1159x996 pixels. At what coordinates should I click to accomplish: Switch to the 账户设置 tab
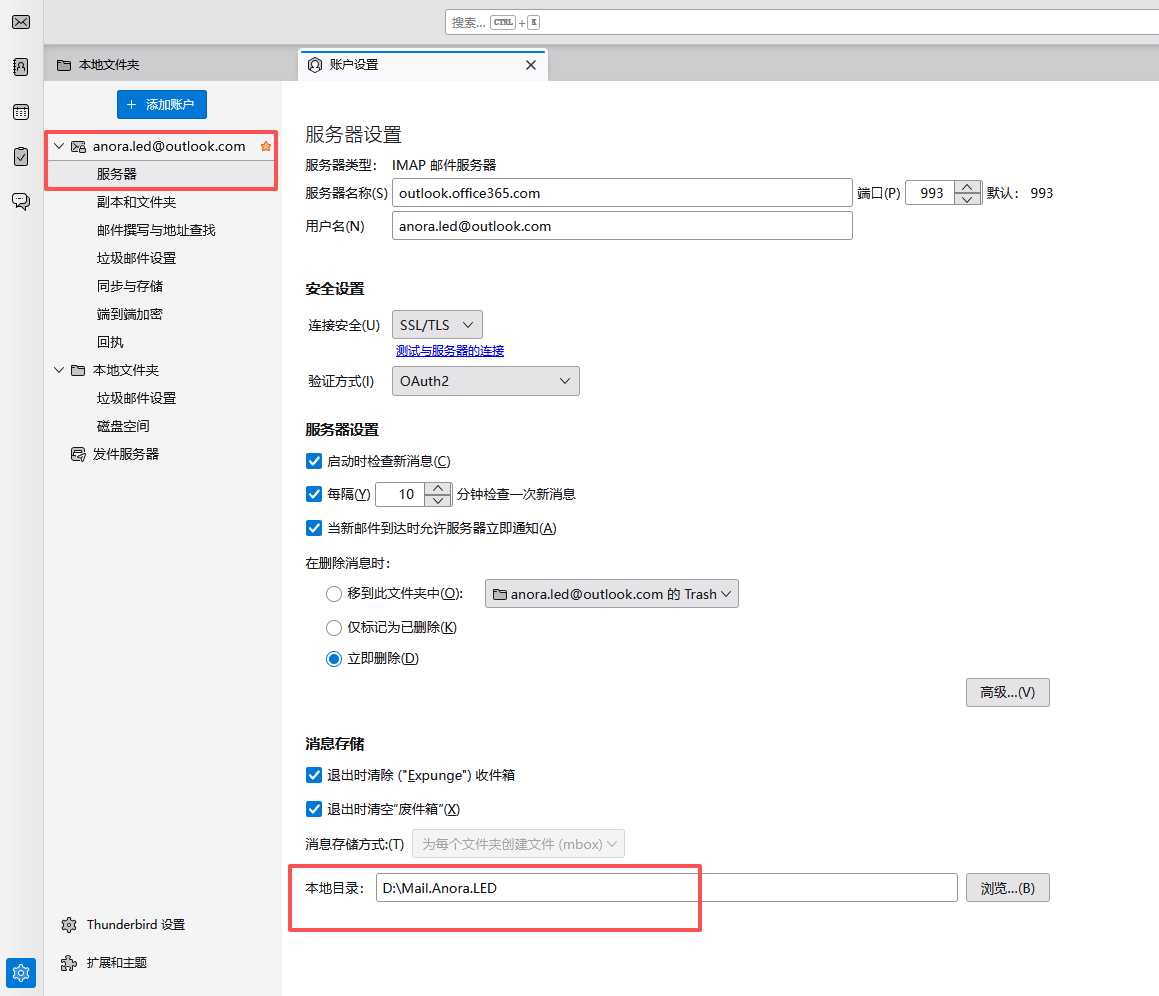pos(423,65)
